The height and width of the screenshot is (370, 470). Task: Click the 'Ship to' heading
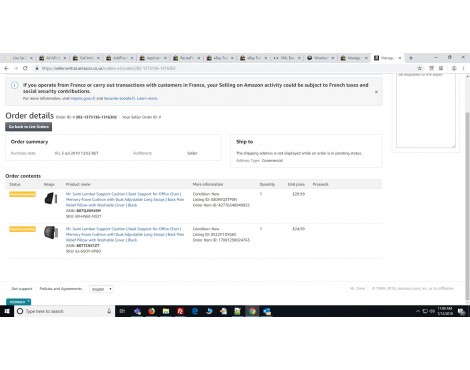(245, 142)
